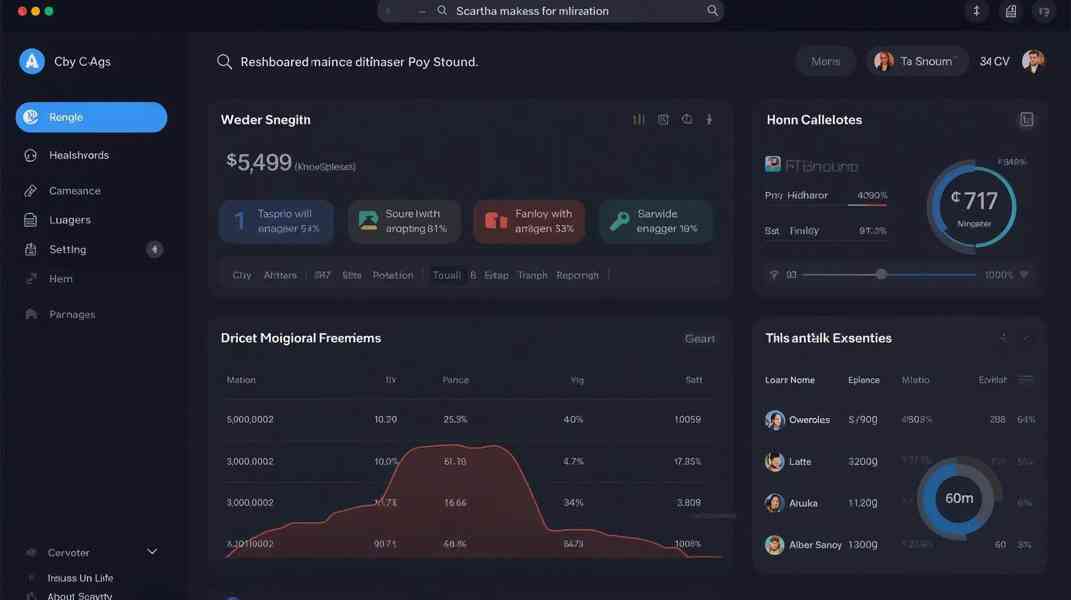Click the Cameance pencil icon in sidebar
The width and height of the screenshot is (1071, 600).
(x=30, y=191)
